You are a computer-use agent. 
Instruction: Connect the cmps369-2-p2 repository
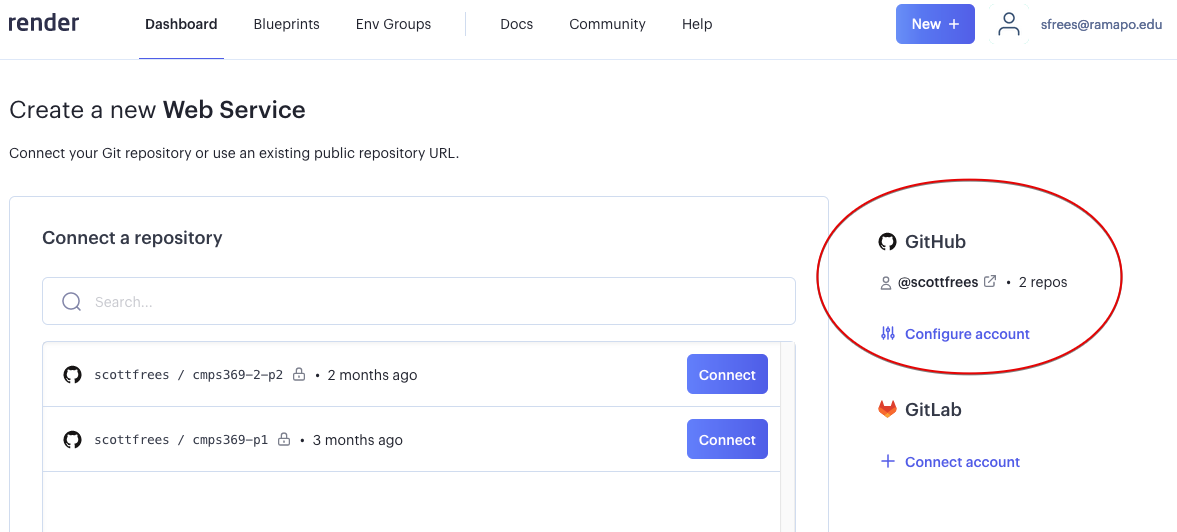click(727, 375)
